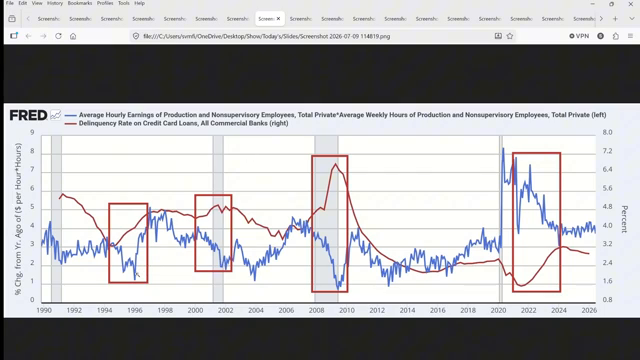Open the Firefox View icon left of tabs

(x=12, y=19)
